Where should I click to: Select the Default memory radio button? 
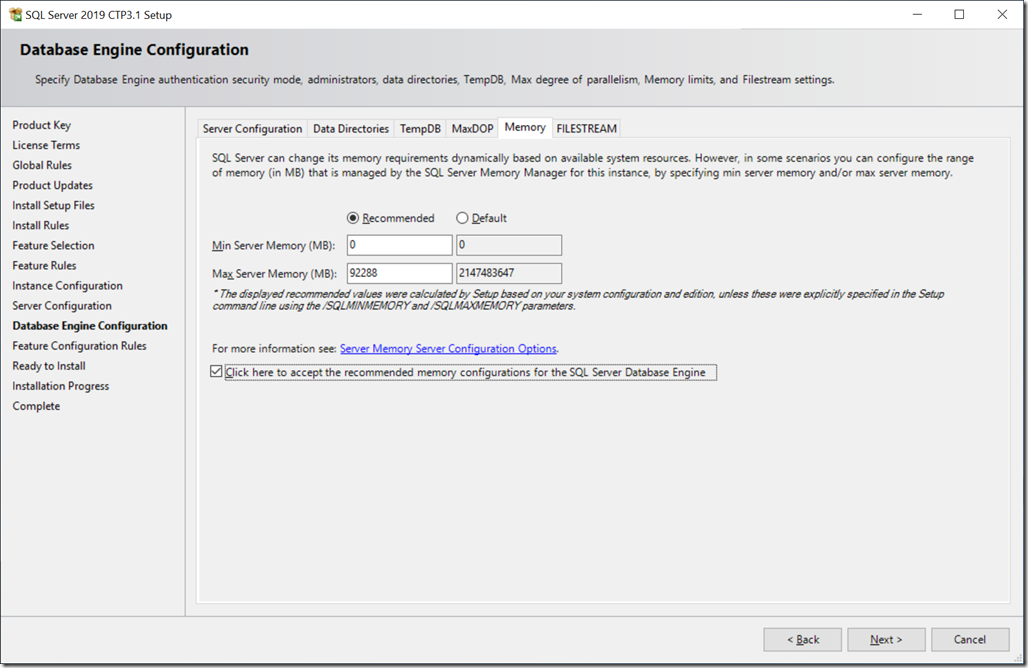[462, 218]
